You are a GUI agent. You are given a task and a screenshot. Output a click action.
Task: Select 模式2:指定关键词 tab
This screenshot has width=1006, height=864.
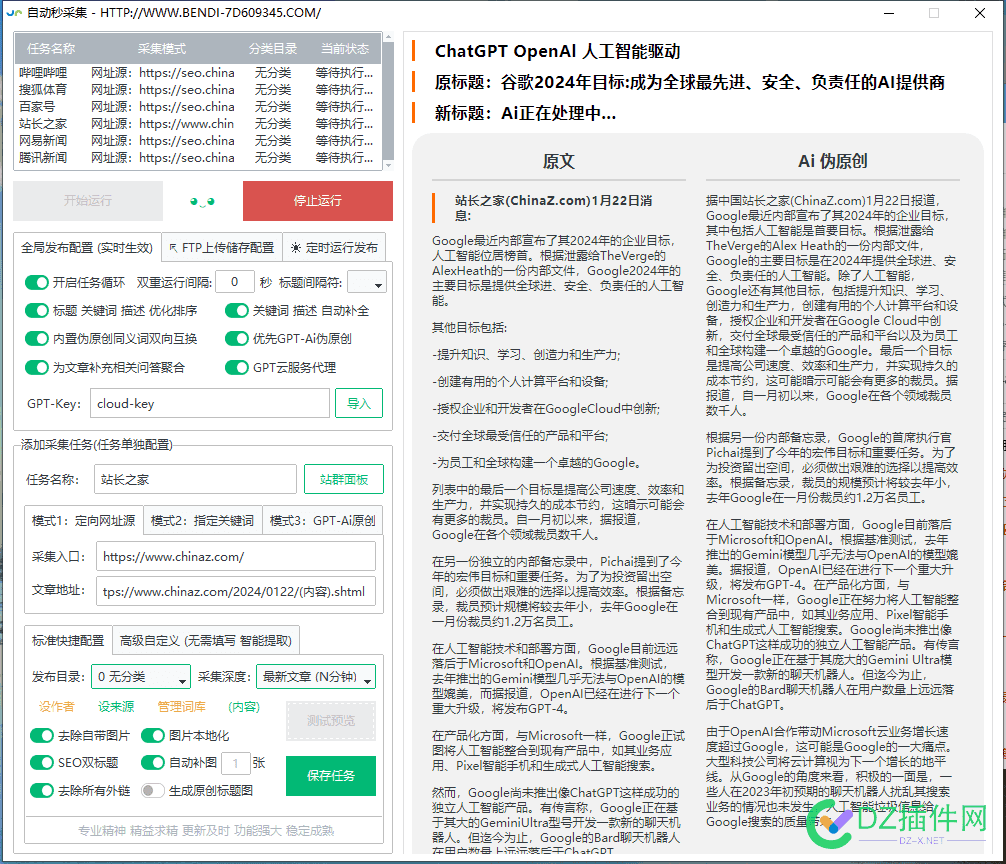pyautogui.click(x=202, y=520)
